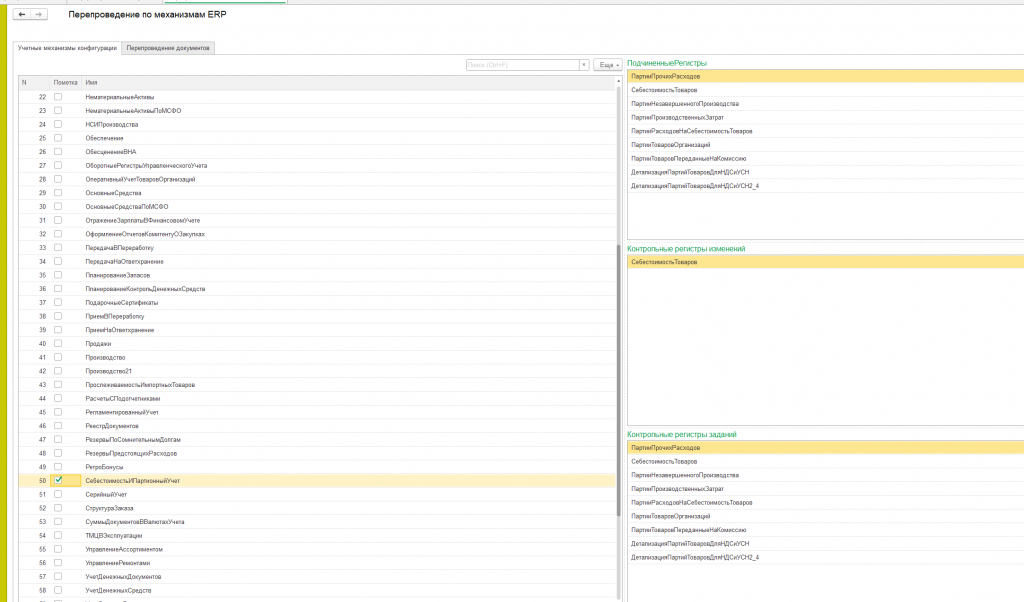Check the ТМЦВЭксплуатации checkbox
Viewport: 1024px width, 602px height.
tap(58, 535)
